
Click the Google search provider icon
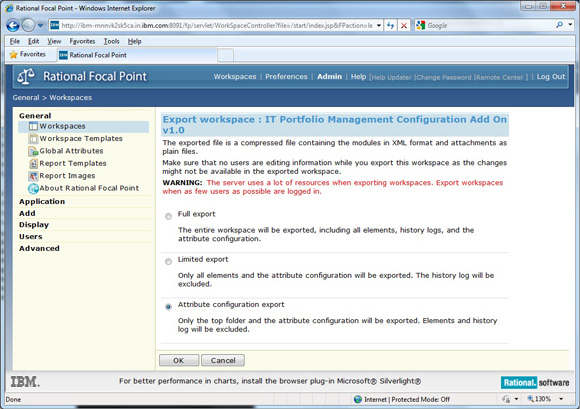[x=421, y=25]
